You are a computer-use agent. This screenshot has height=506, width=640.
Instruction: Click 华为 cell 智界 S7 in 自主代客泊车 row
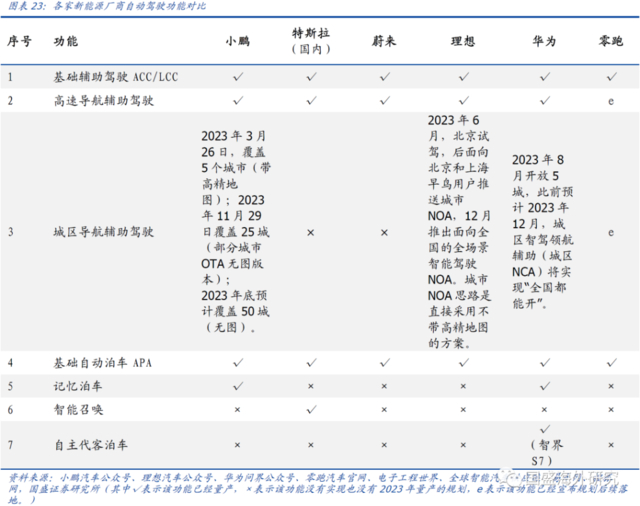[545, 445]
